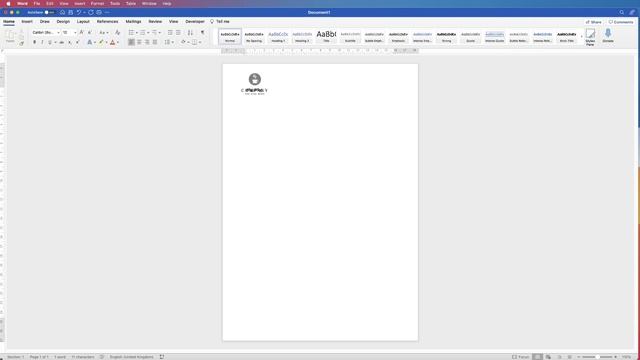Click the Shading paint bucket icon
The width and height of the screenshot is (640, 360).
tap(183, 42)
